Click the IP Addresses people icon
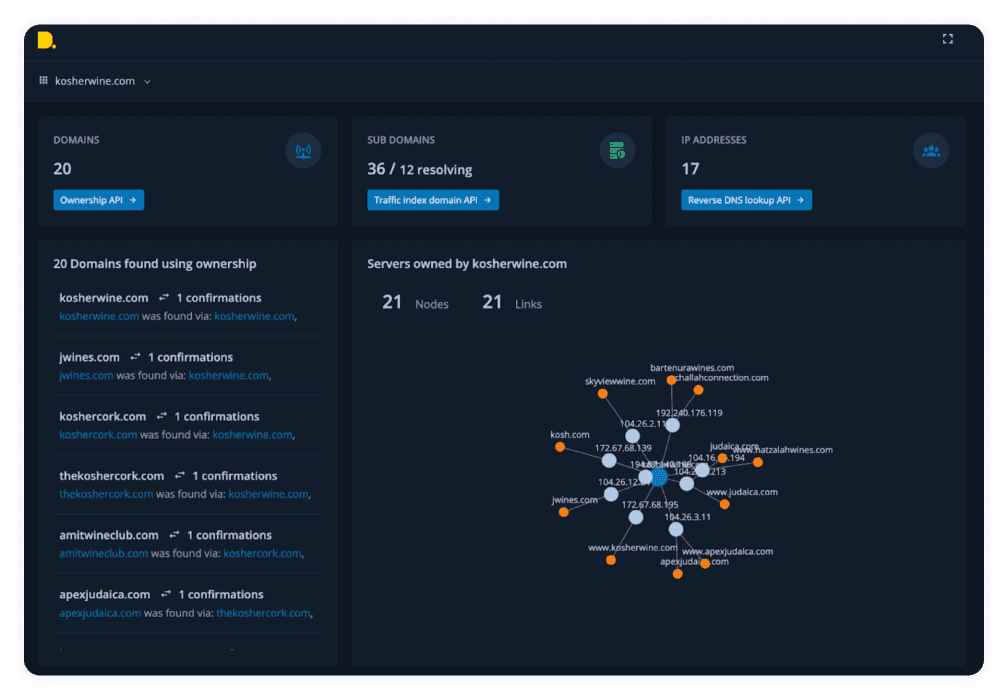Image resolution: width=1008 pixels, height=700 pixels. [931, 150]
